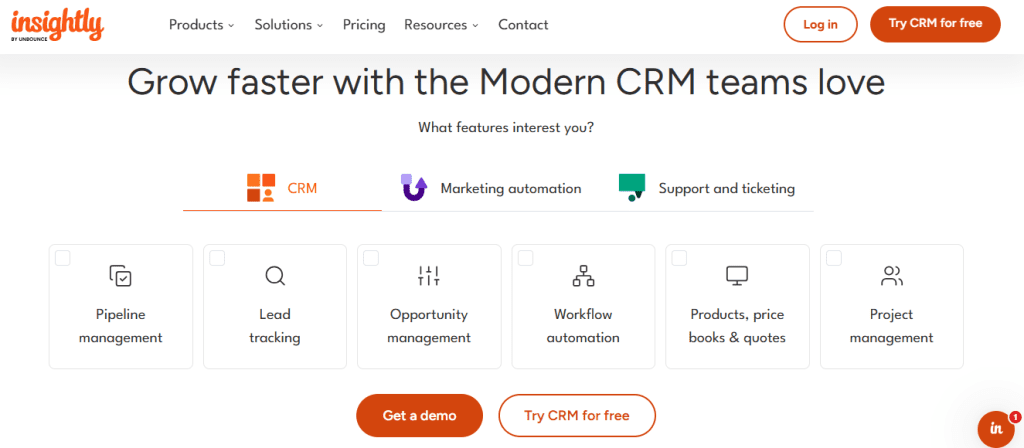
Task: Expand the Solutions dropdown menu
Action: (289, 25)
